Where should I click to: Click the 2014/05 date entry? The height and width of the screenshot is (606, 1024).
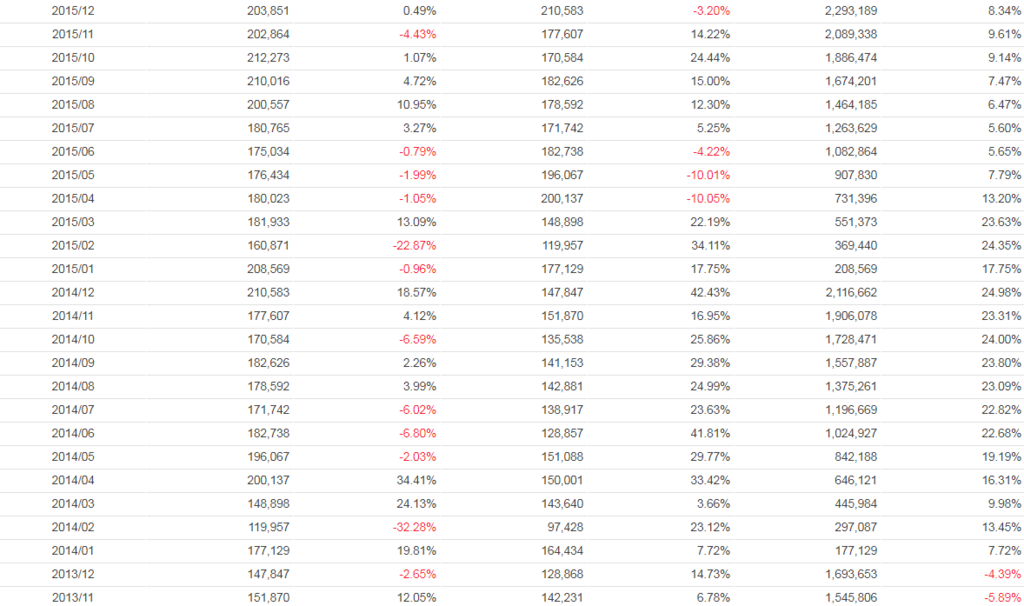click(72, 457)
